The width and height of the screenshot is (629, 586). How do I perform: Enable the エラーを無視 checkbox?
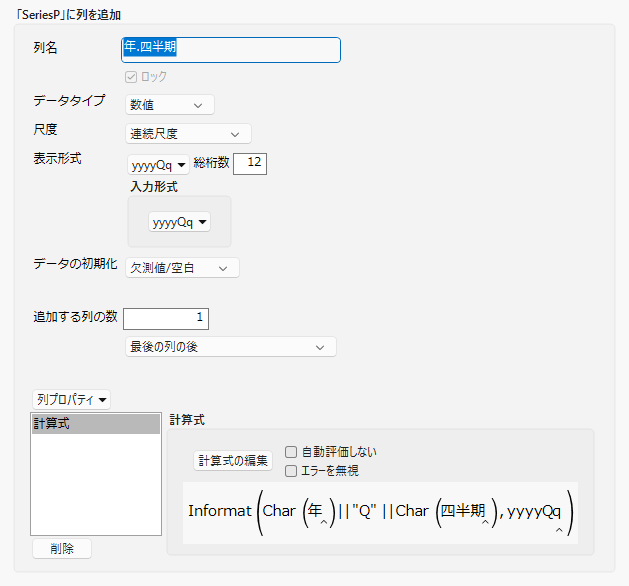[x=291, y=471]
